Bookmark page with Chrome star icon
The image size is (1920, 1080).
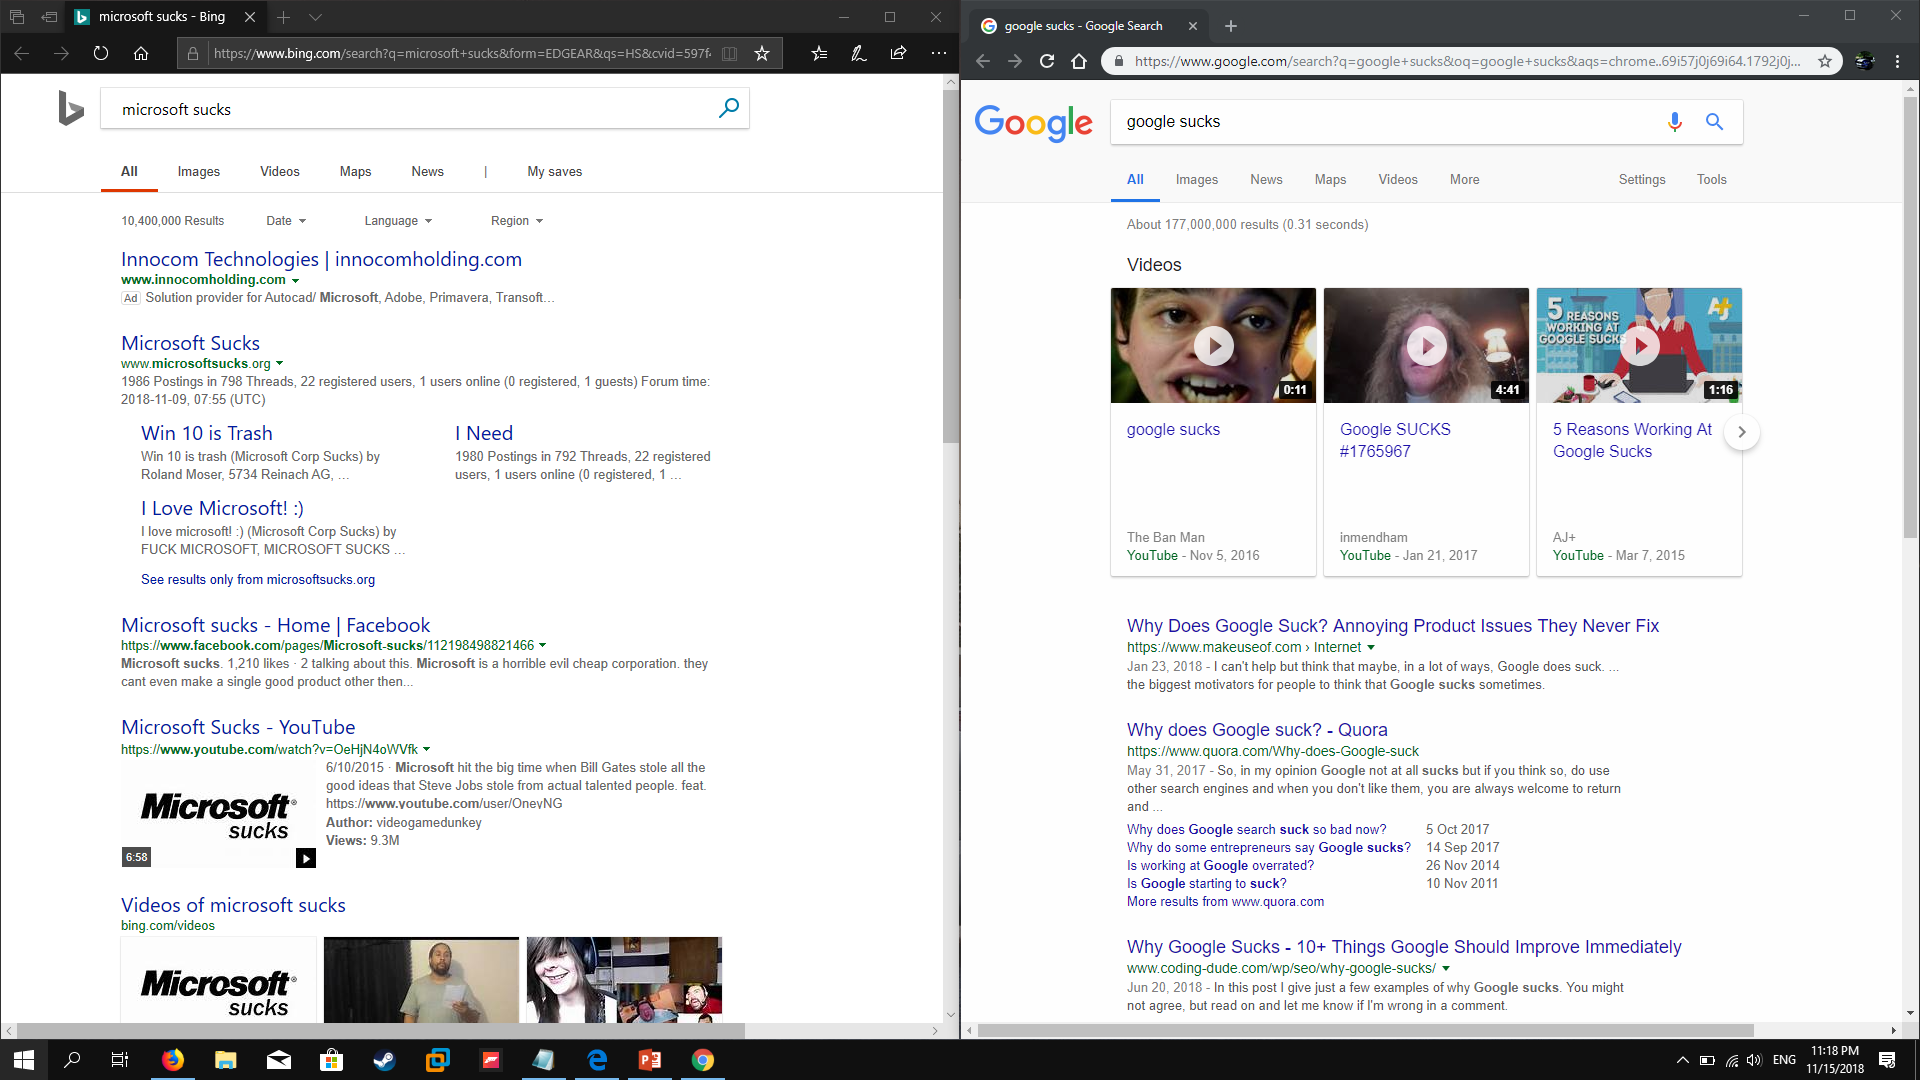click(x=1825, y=61)
